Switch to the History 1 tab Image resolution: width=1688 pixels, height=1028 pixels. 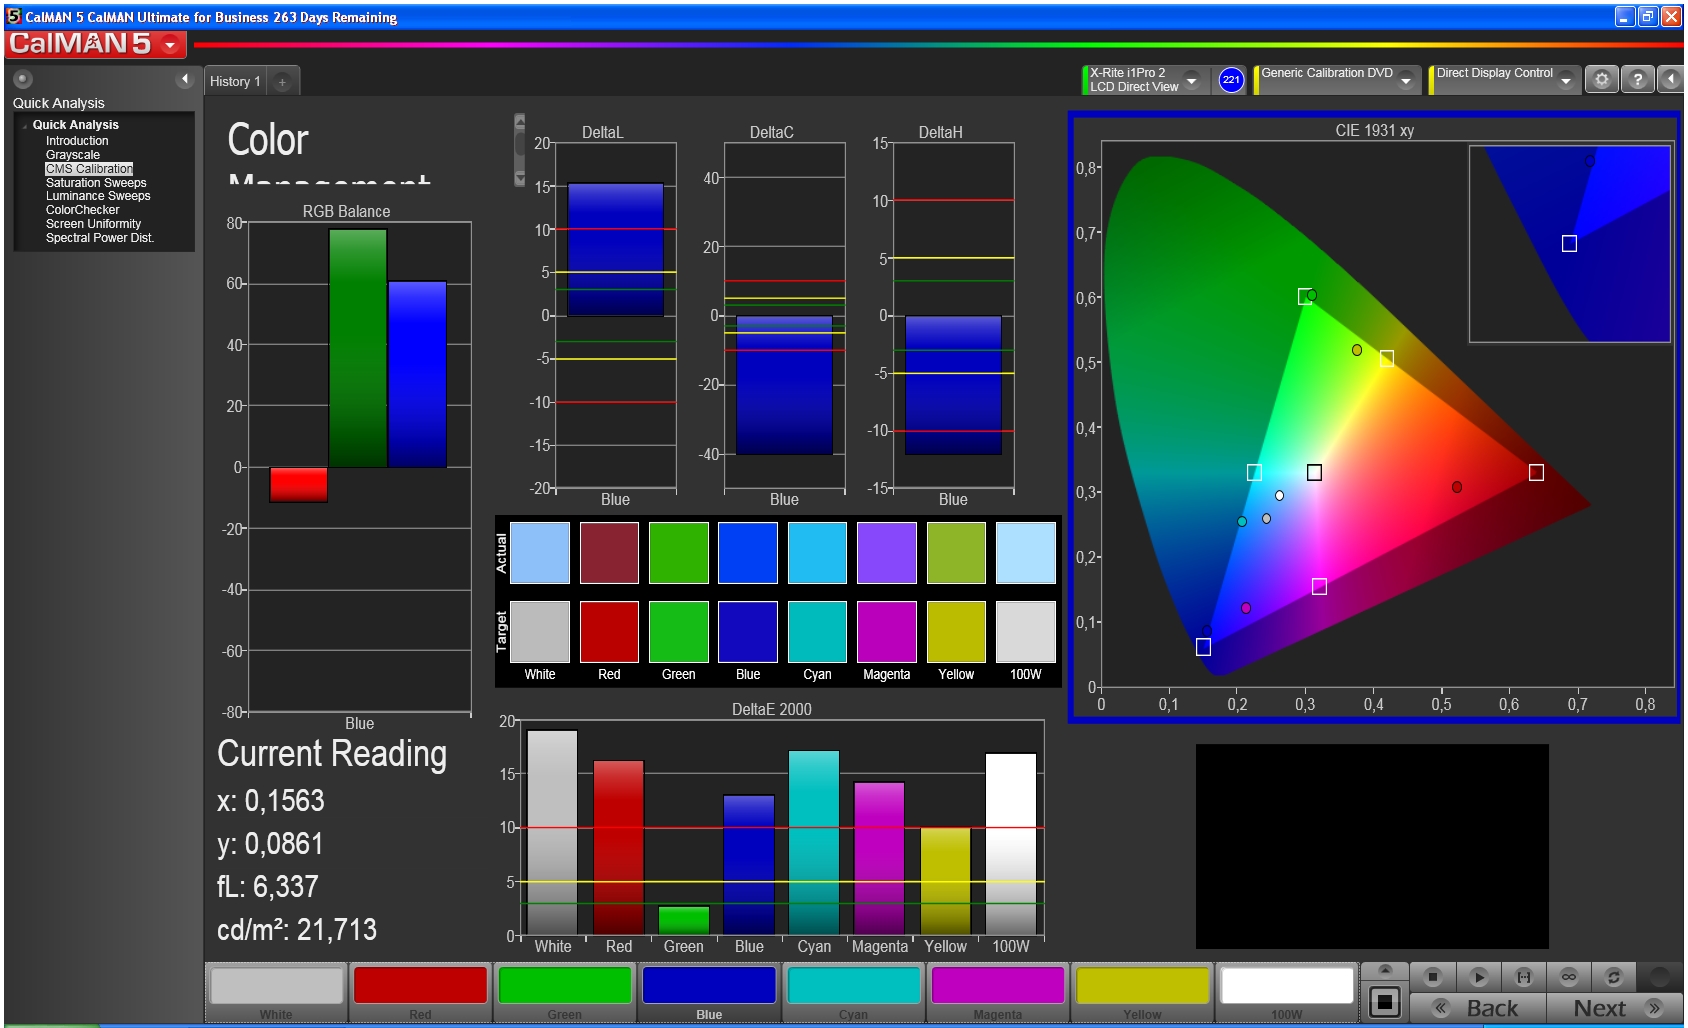coord(235,82)
